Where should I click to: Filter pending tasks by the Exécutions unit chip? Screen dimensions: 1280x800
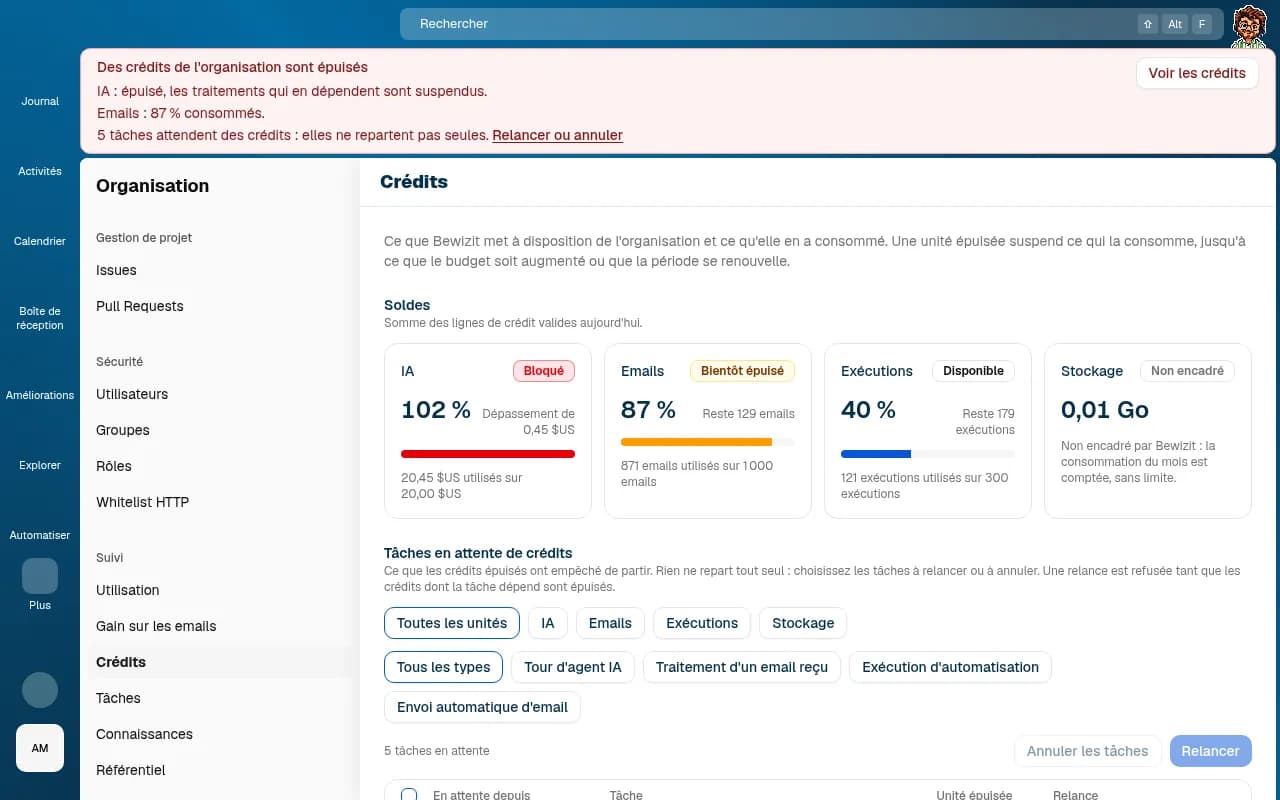tap(702, 623)
